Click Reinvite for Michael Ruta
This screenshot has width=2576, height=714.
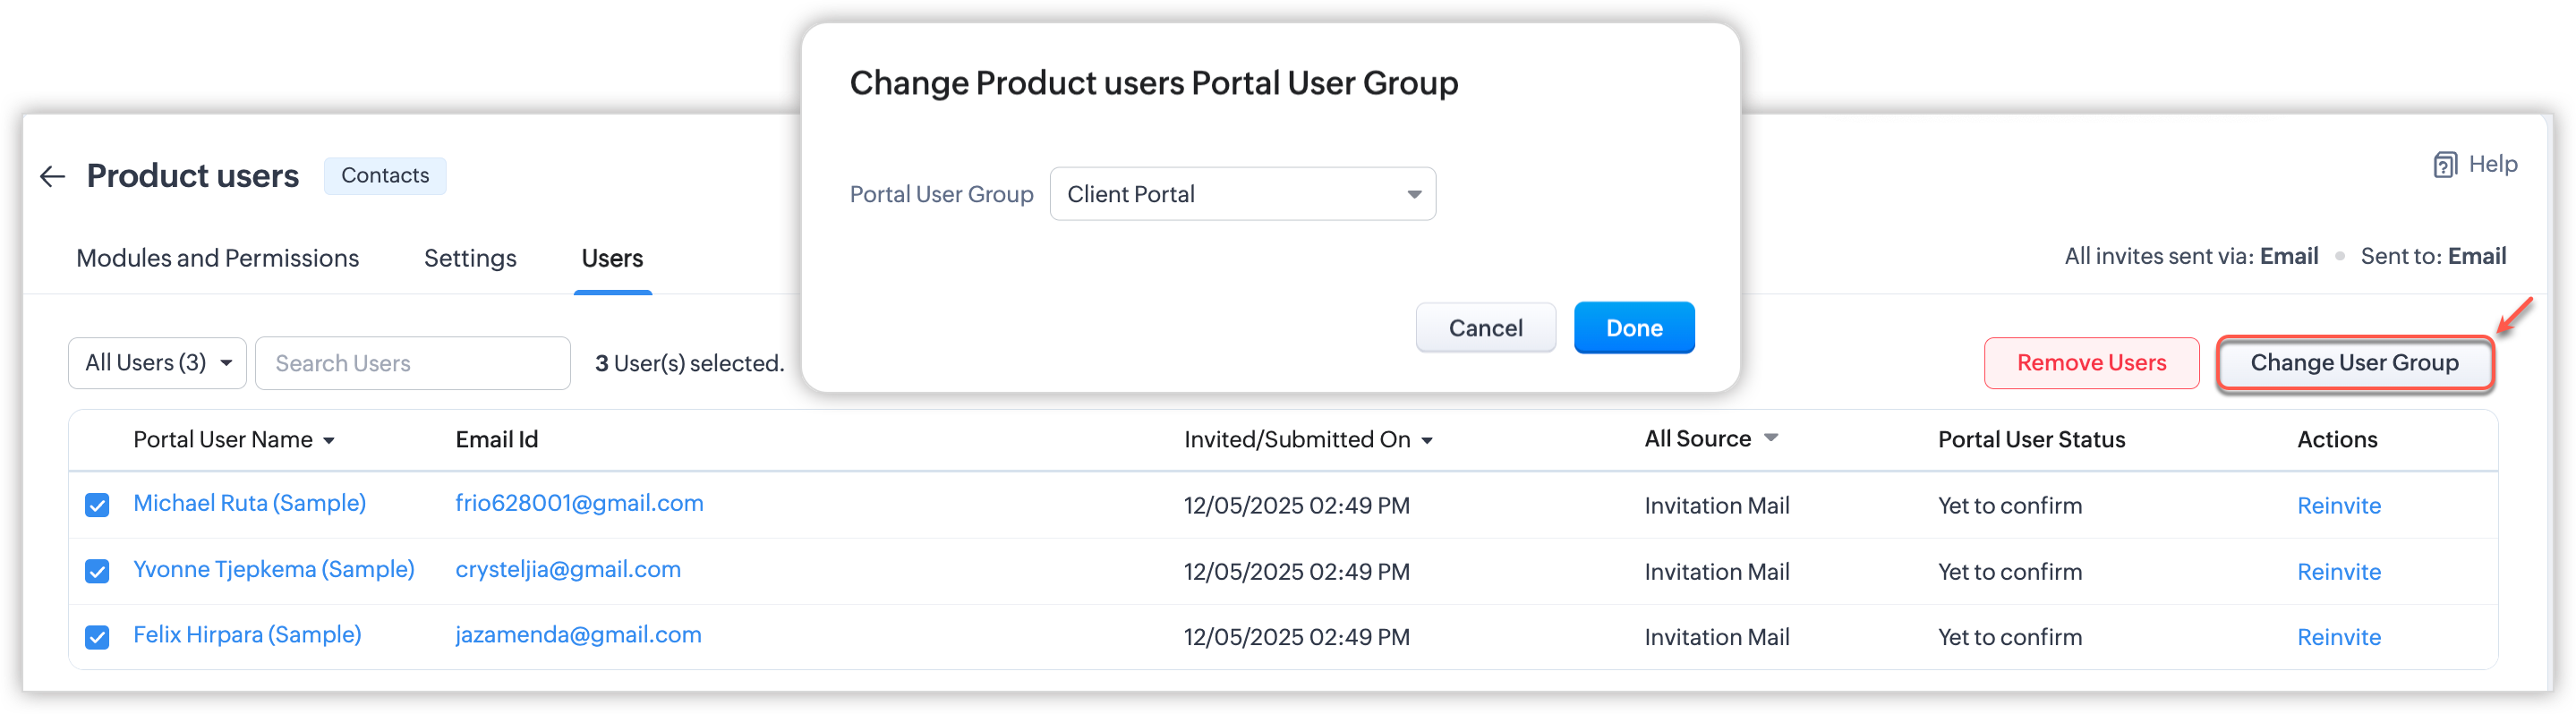tap(2338, 506)
